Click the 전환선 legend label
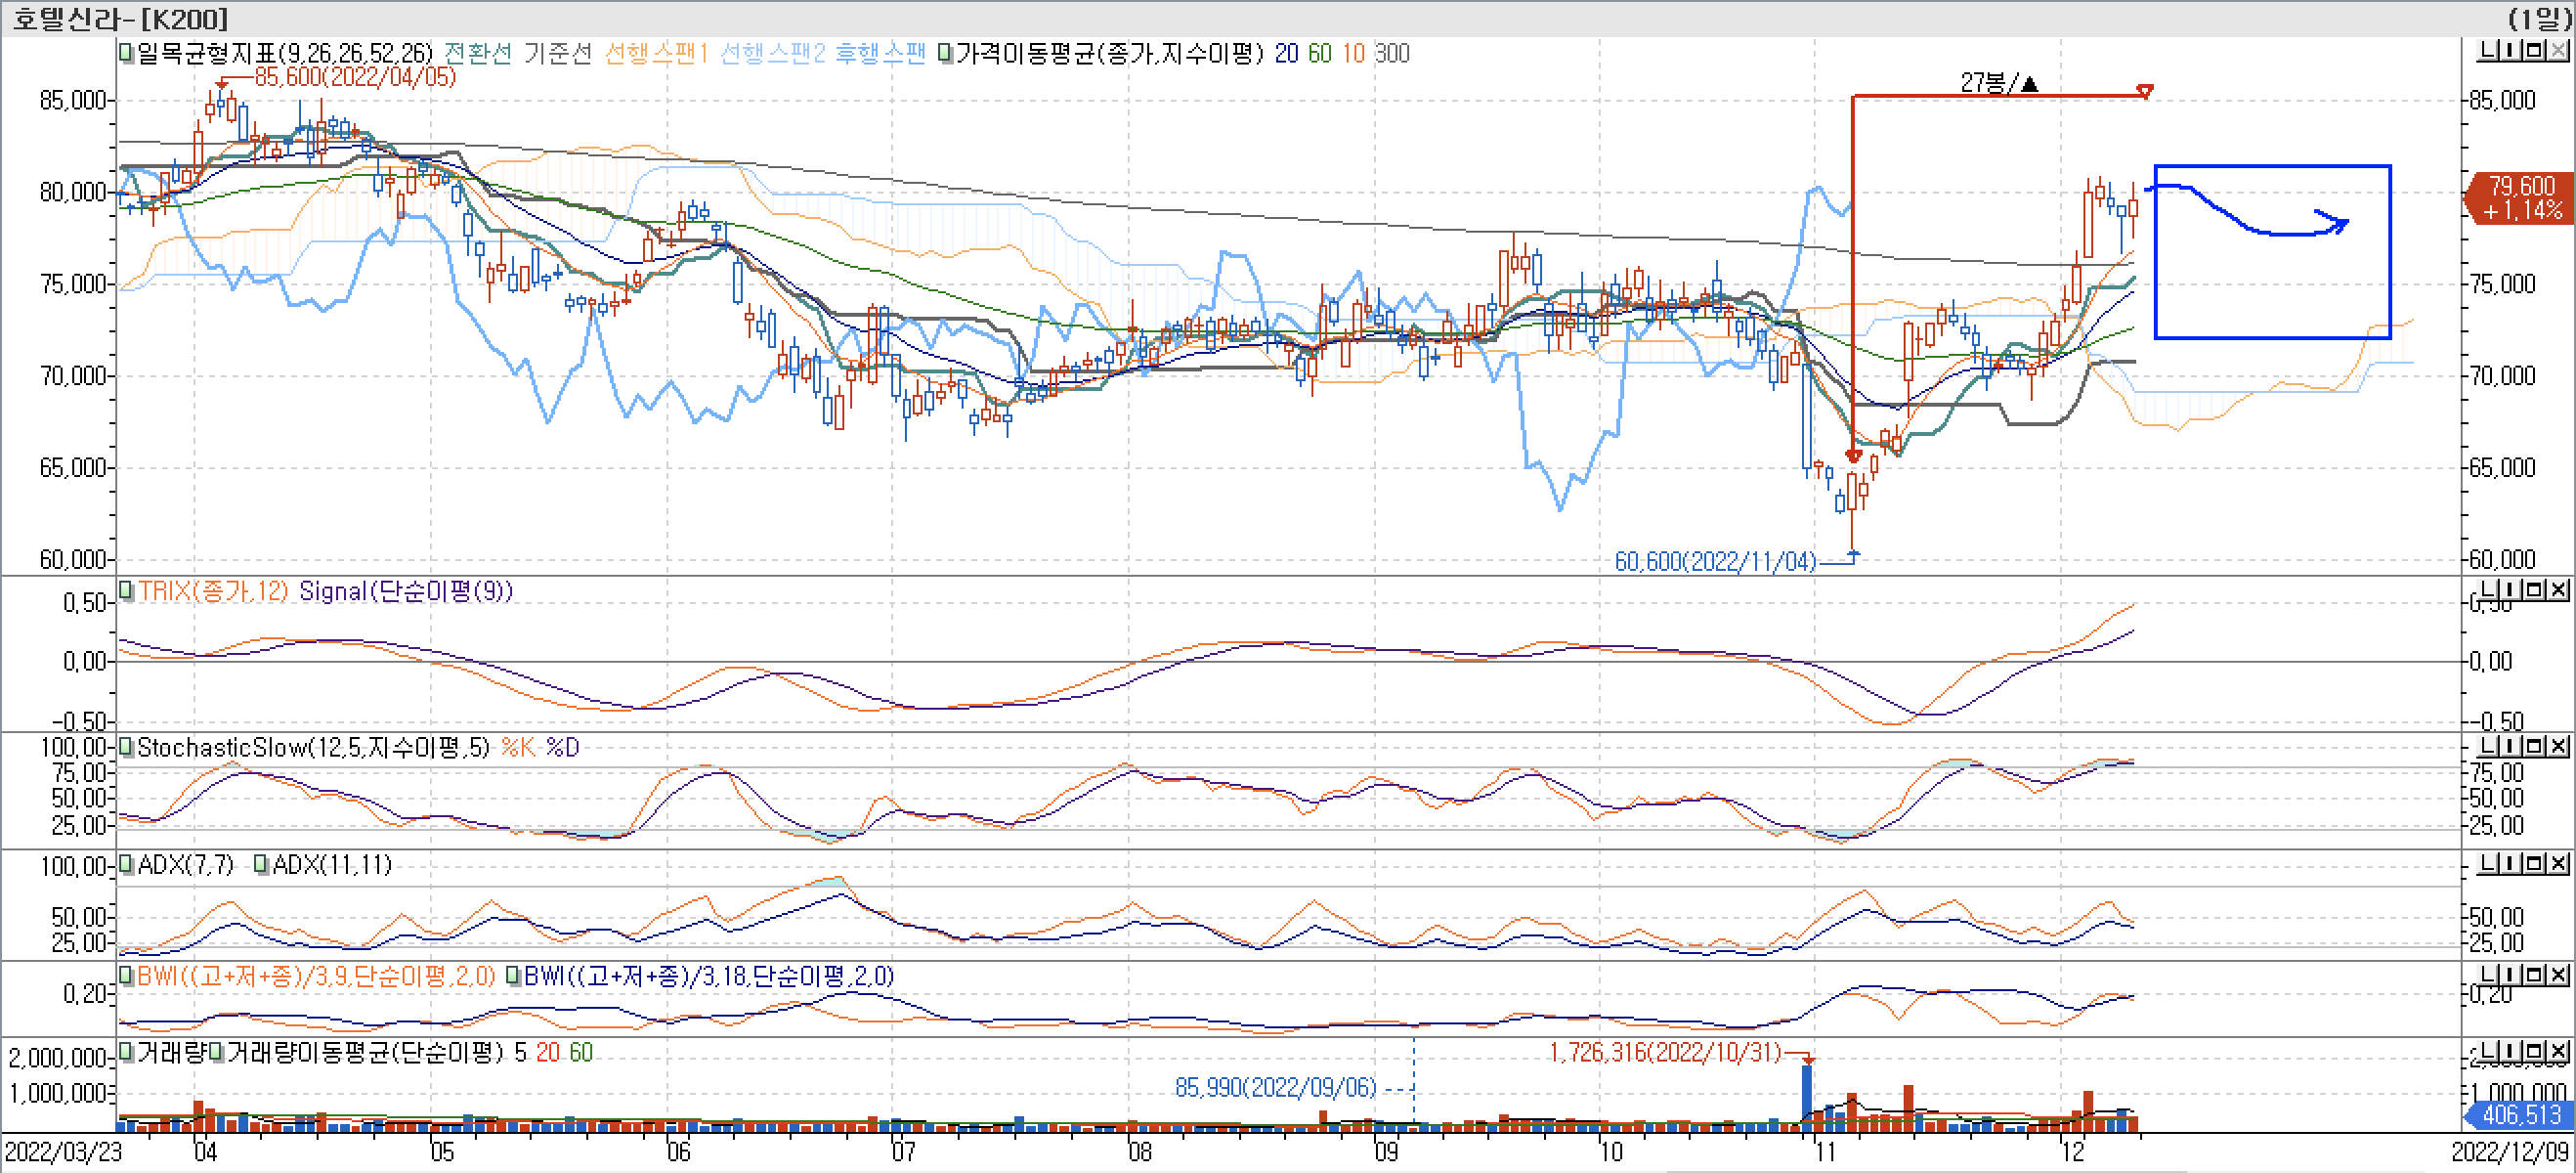 (477, 53)
